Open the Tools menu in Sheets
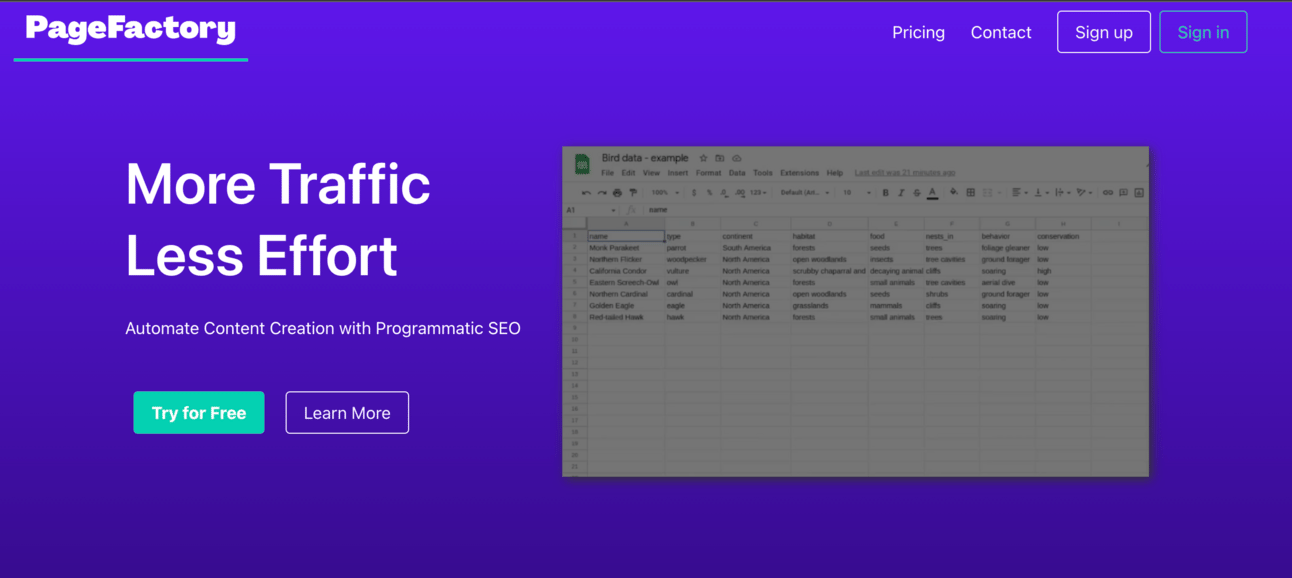1292x578 pixels. coord(763,173)
